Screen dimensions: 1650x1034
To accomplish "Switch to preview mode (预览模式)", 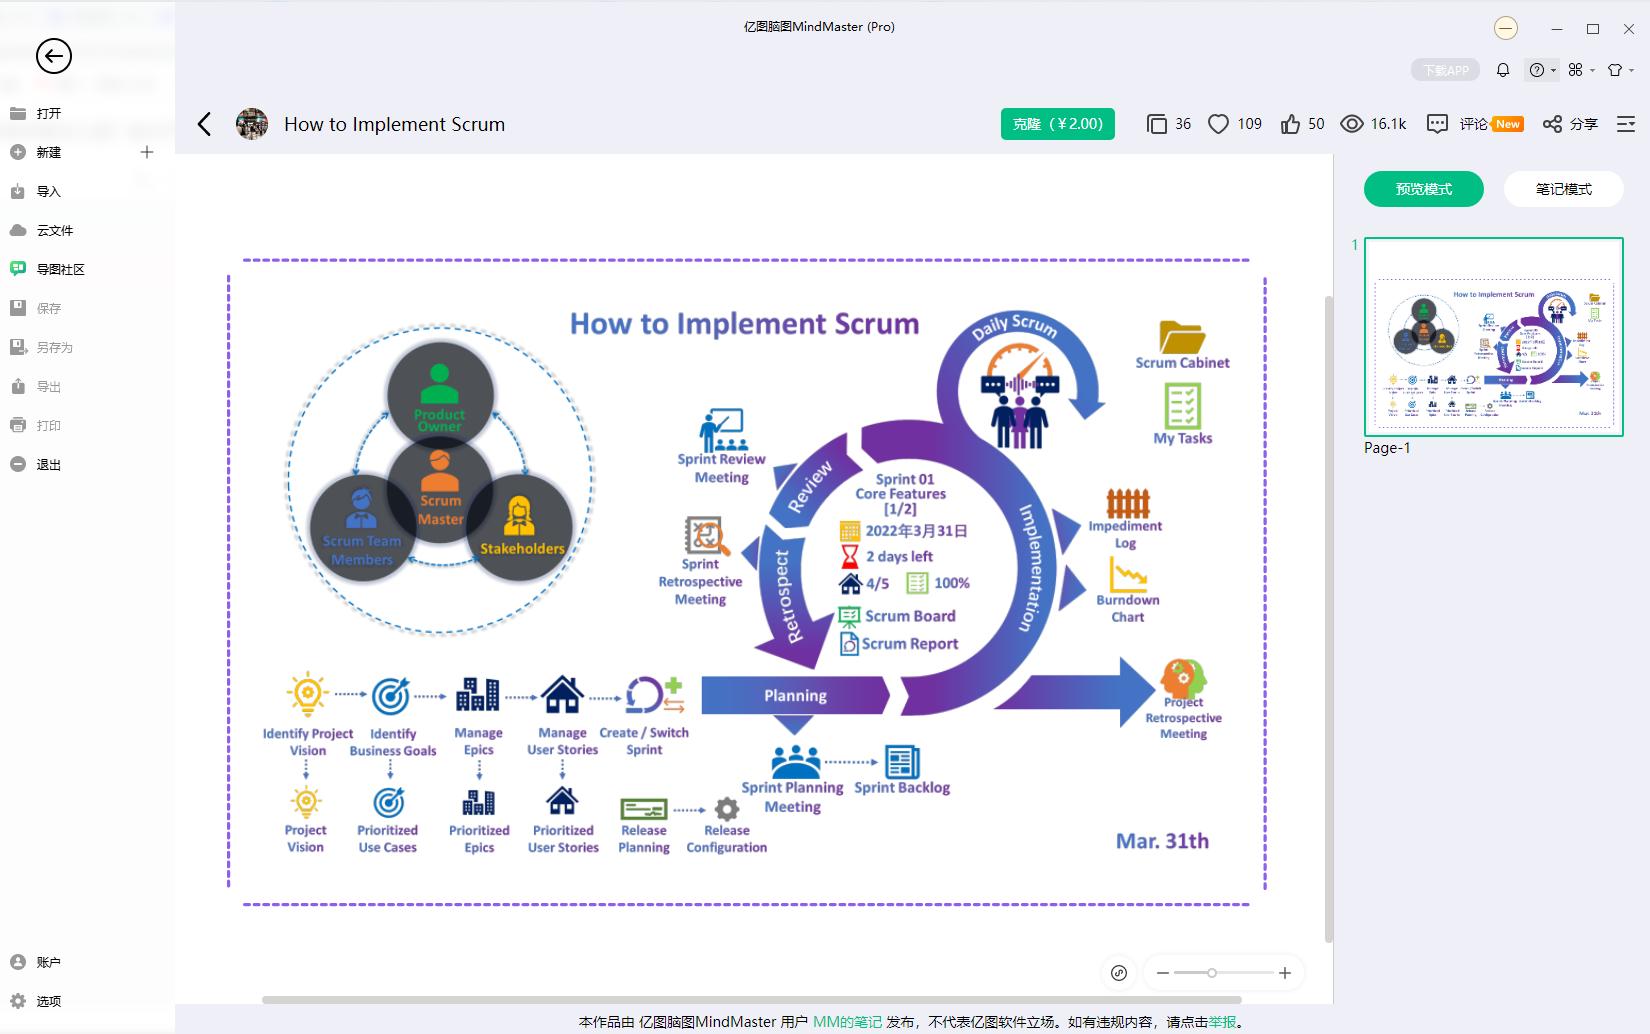I will 1423,189.
